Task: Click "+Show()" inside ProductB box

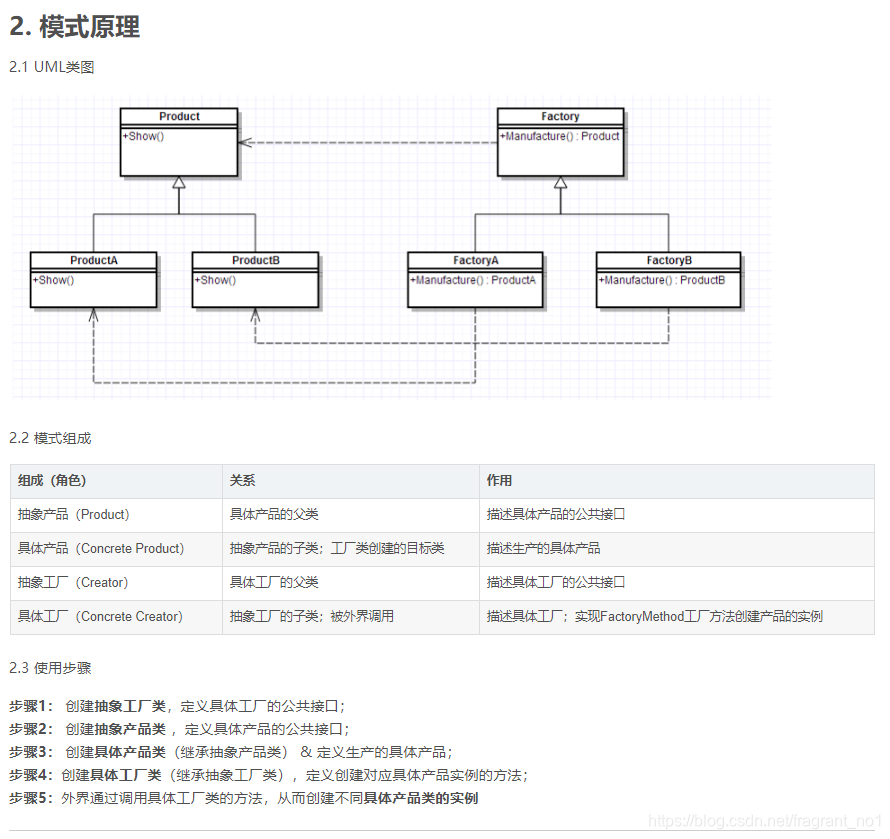Action: (x=215, y=280)
